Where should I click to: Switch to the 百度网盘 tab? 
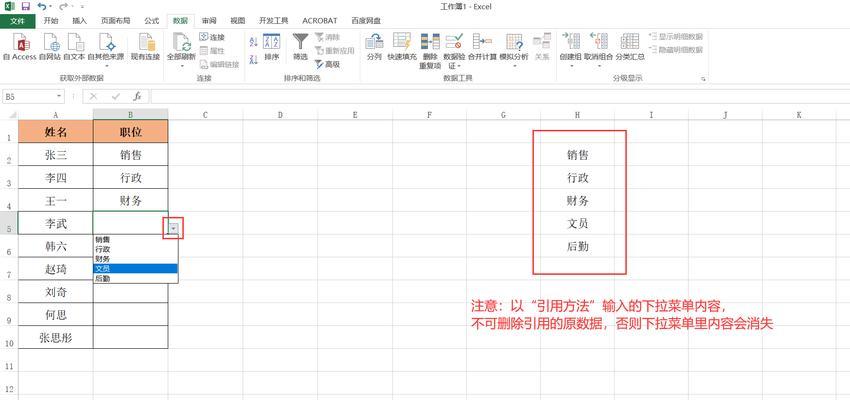(x=365, y=21)
